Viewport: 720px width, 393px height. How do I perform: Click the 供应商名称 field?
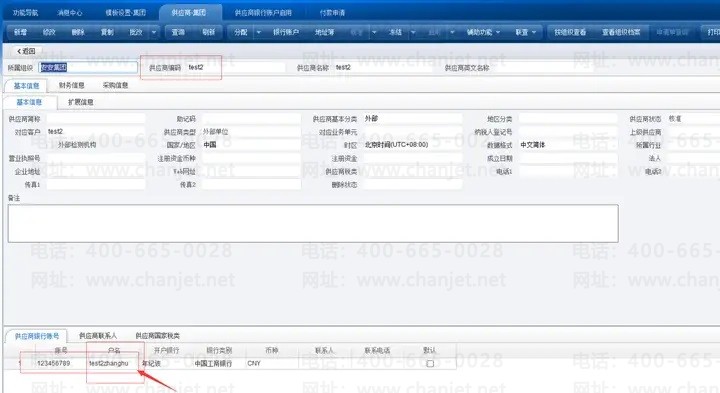383,67
